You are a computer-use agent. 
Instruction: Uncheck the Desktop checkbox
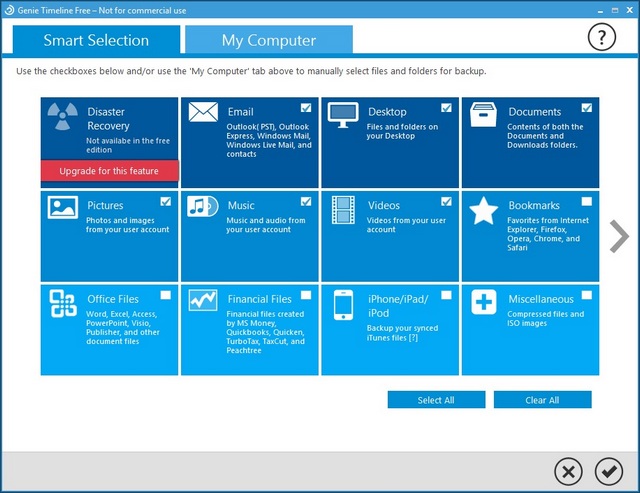446,108
